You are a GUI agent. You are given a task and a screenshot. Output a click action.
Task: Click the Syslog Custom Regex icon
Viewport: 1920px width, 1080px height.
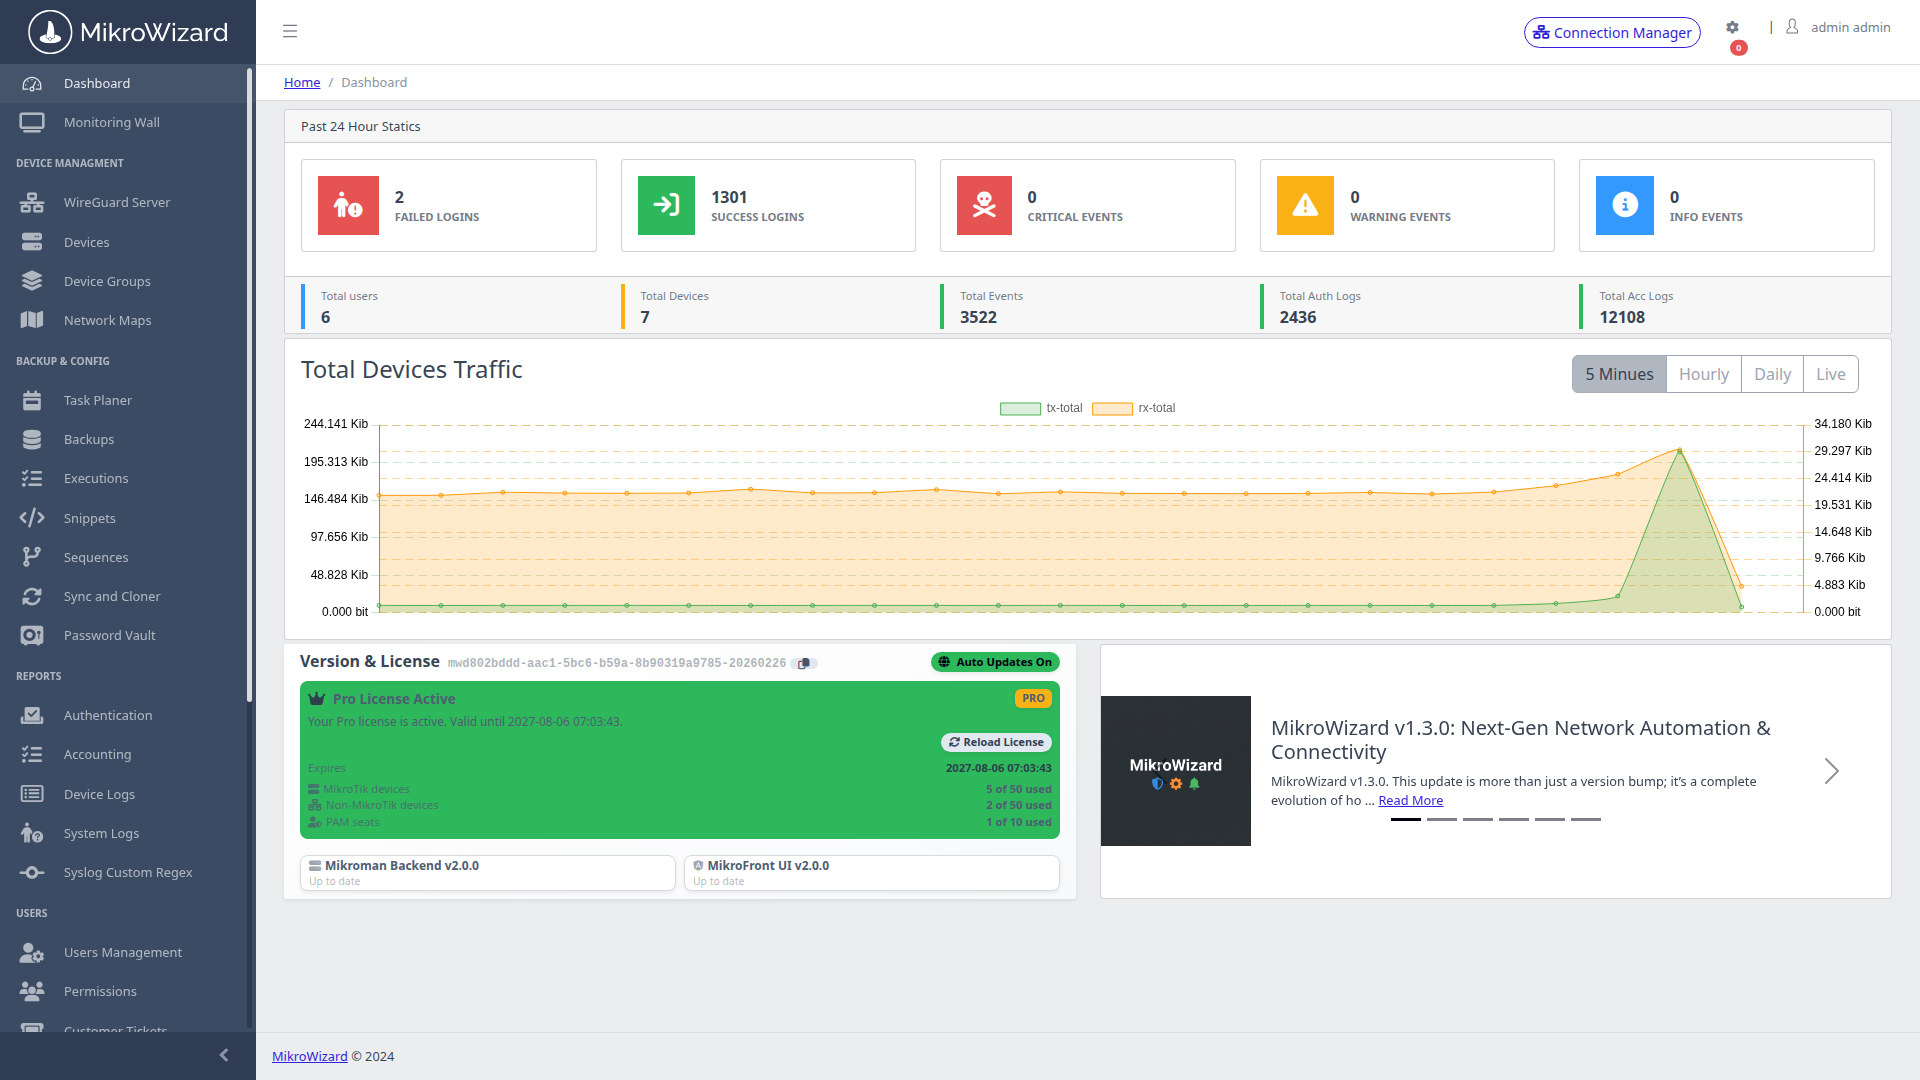tap(32, 872)
